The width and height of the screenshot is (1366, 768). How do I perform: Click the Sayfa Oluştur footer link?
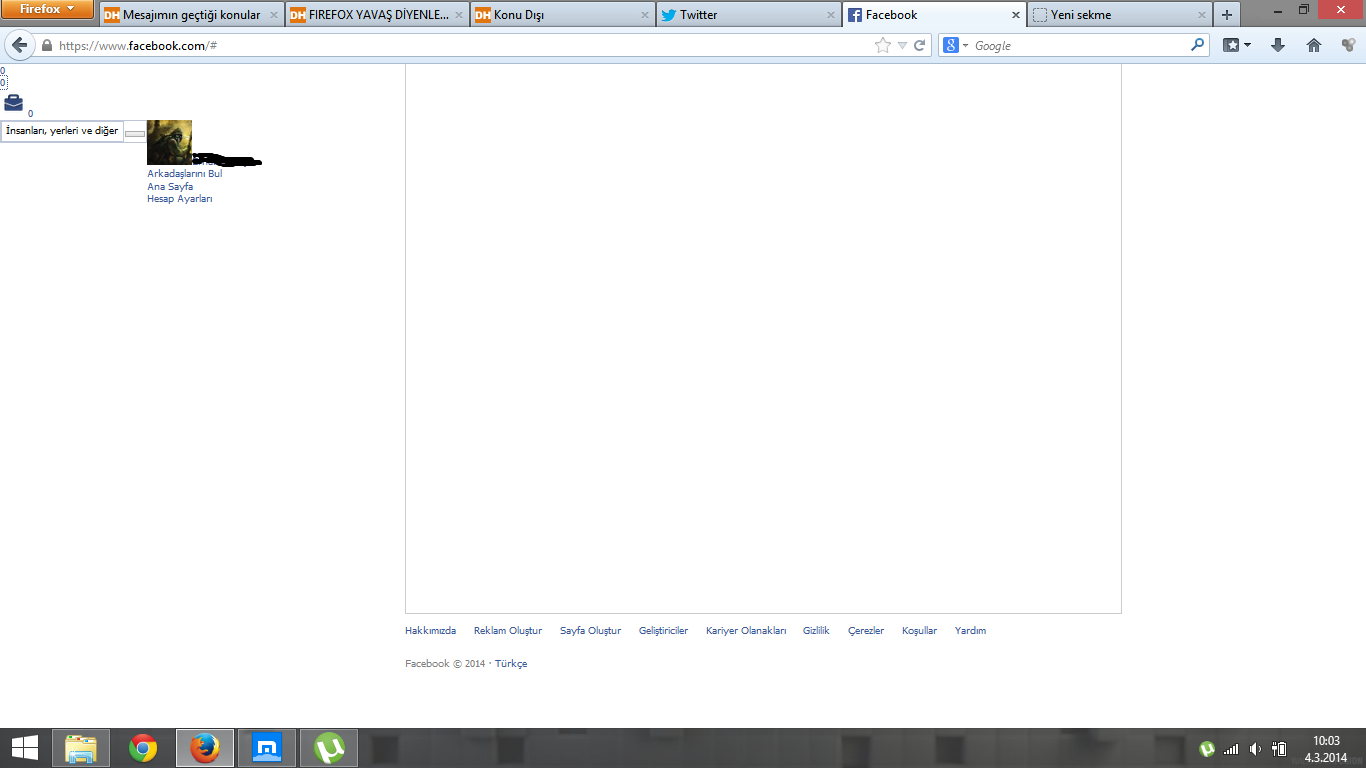(590, 631)
